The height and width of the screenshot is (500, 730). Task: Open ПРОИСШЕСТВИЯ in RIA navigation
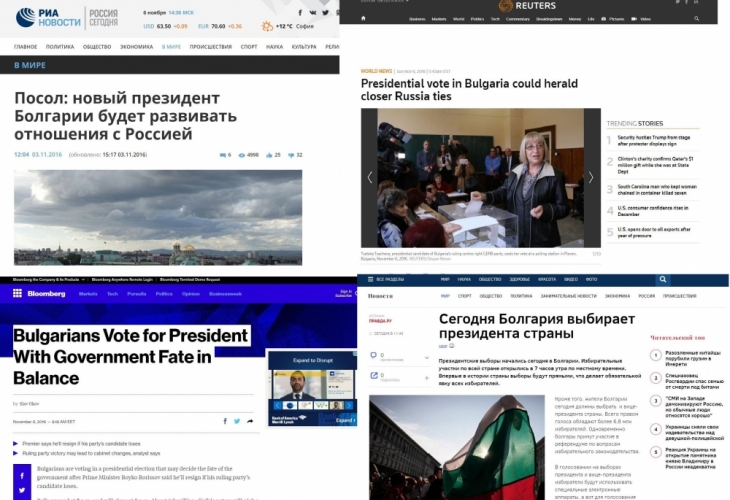pyautogui.click(x=210, y=47)
